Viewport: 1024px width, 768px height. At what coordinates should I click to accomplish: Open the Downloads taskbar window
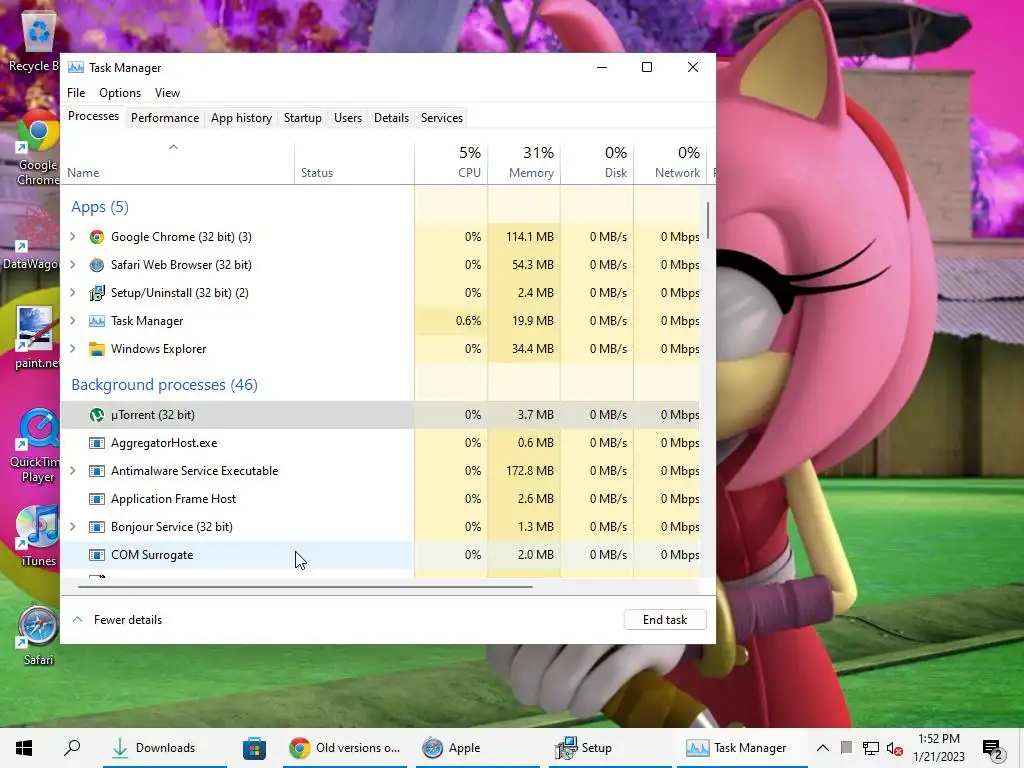pos(165,748)
